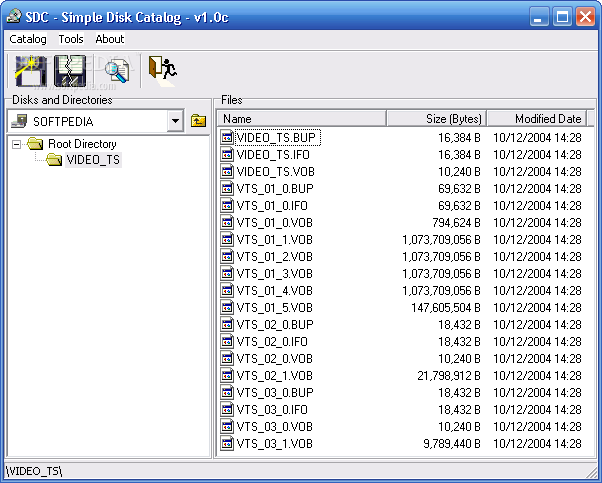This screenshot has height=483, width=602.
Task: Sort files by Modified Date column header
Action: coord(537,119)
